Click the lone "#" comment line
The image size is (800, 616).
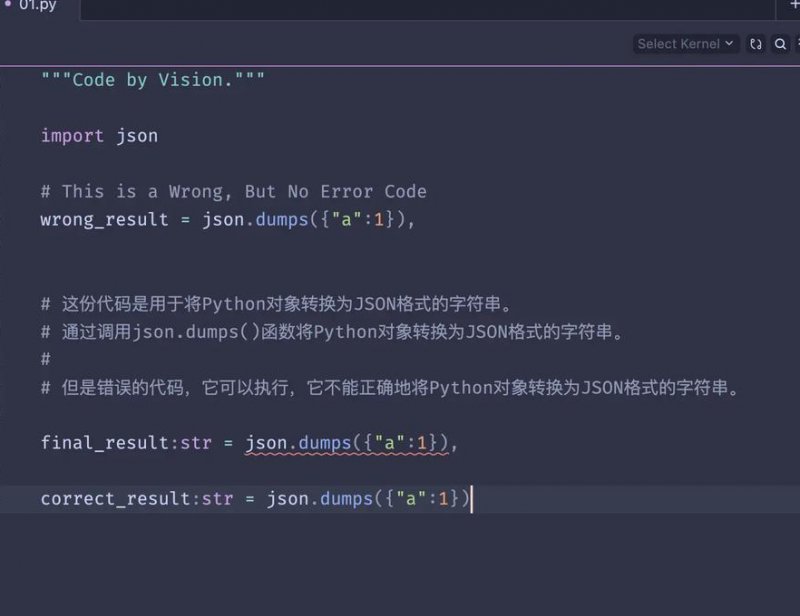pos(45,359)
